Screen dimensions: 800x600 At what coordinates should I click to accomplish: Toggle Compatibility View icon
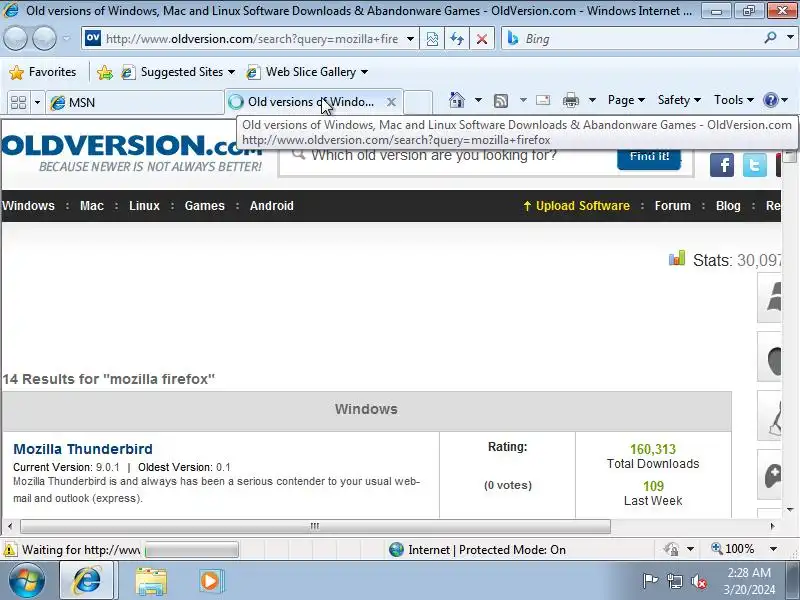[432, 39]
